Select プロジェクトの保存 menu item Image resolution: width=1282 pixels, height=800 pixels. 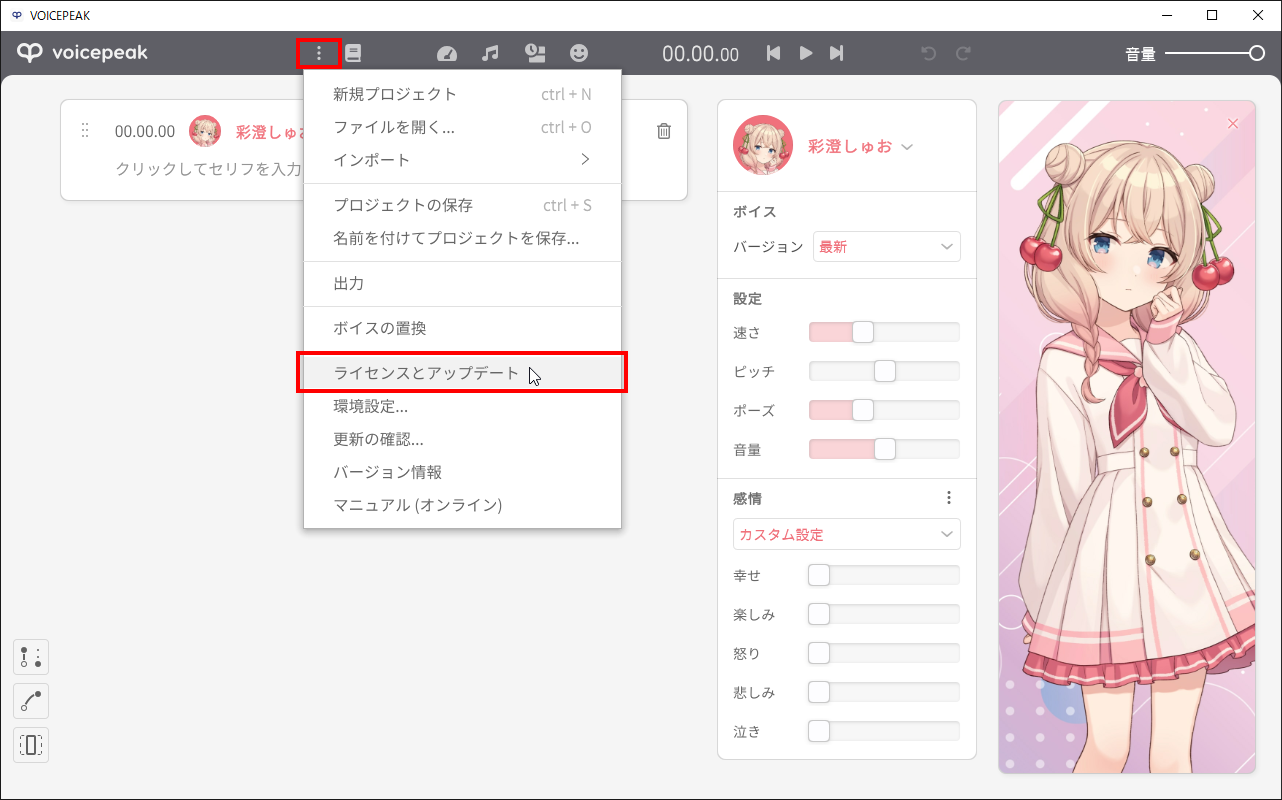click(462, 205)
